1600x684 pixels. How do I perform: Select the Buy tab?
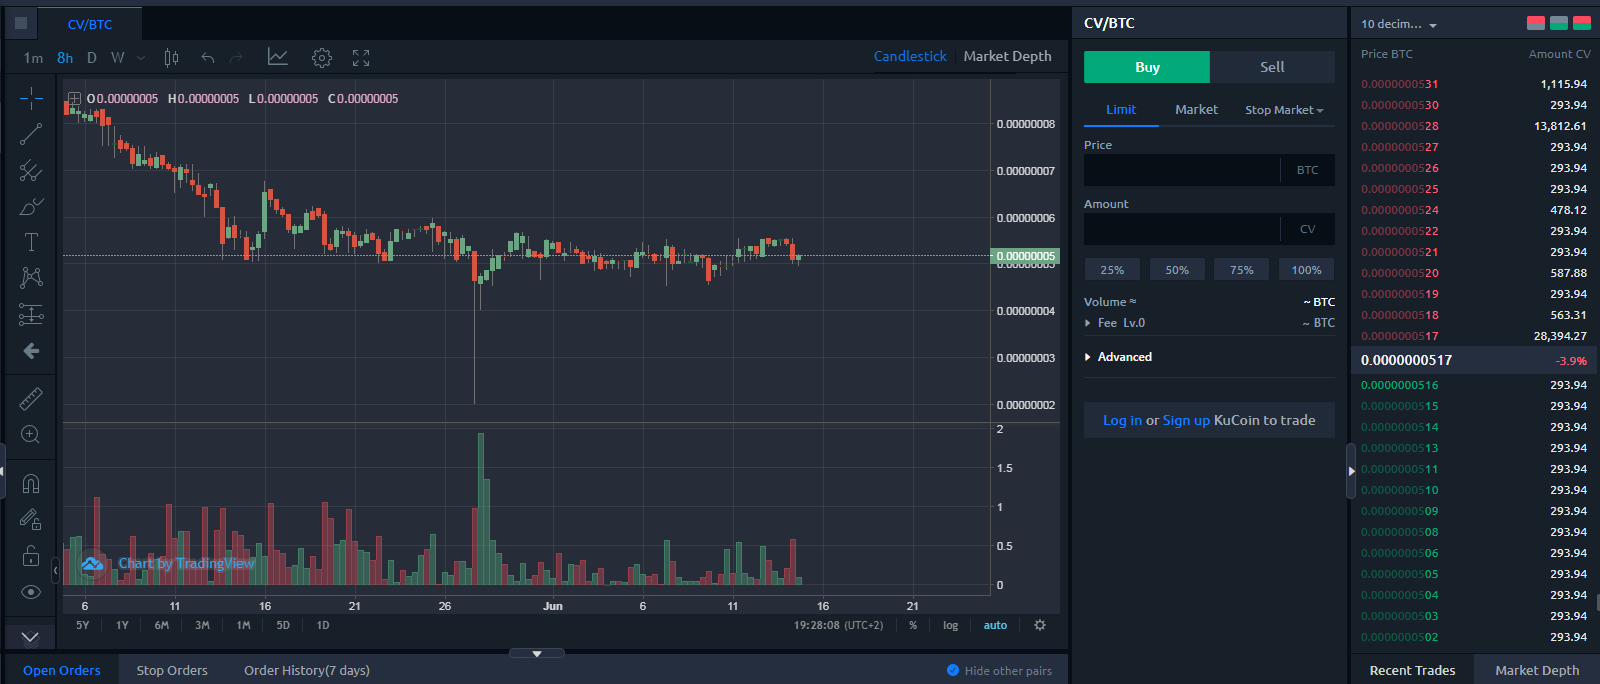[1147, 67]
